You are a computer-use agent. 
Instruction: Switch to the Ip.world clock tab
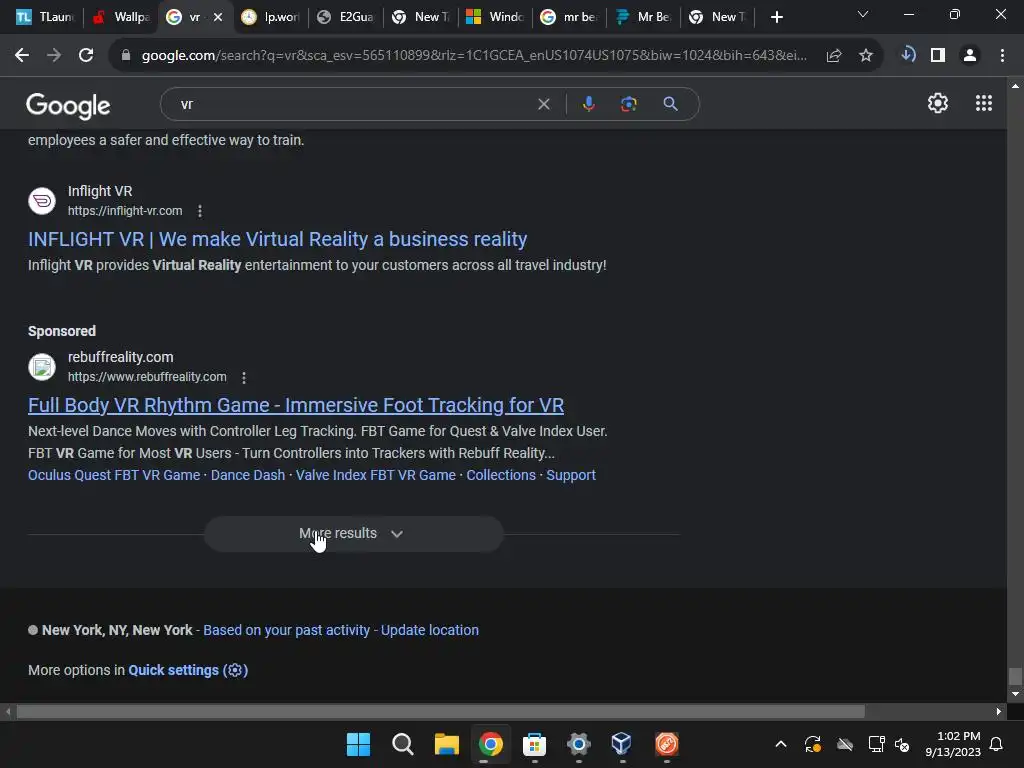270,17
